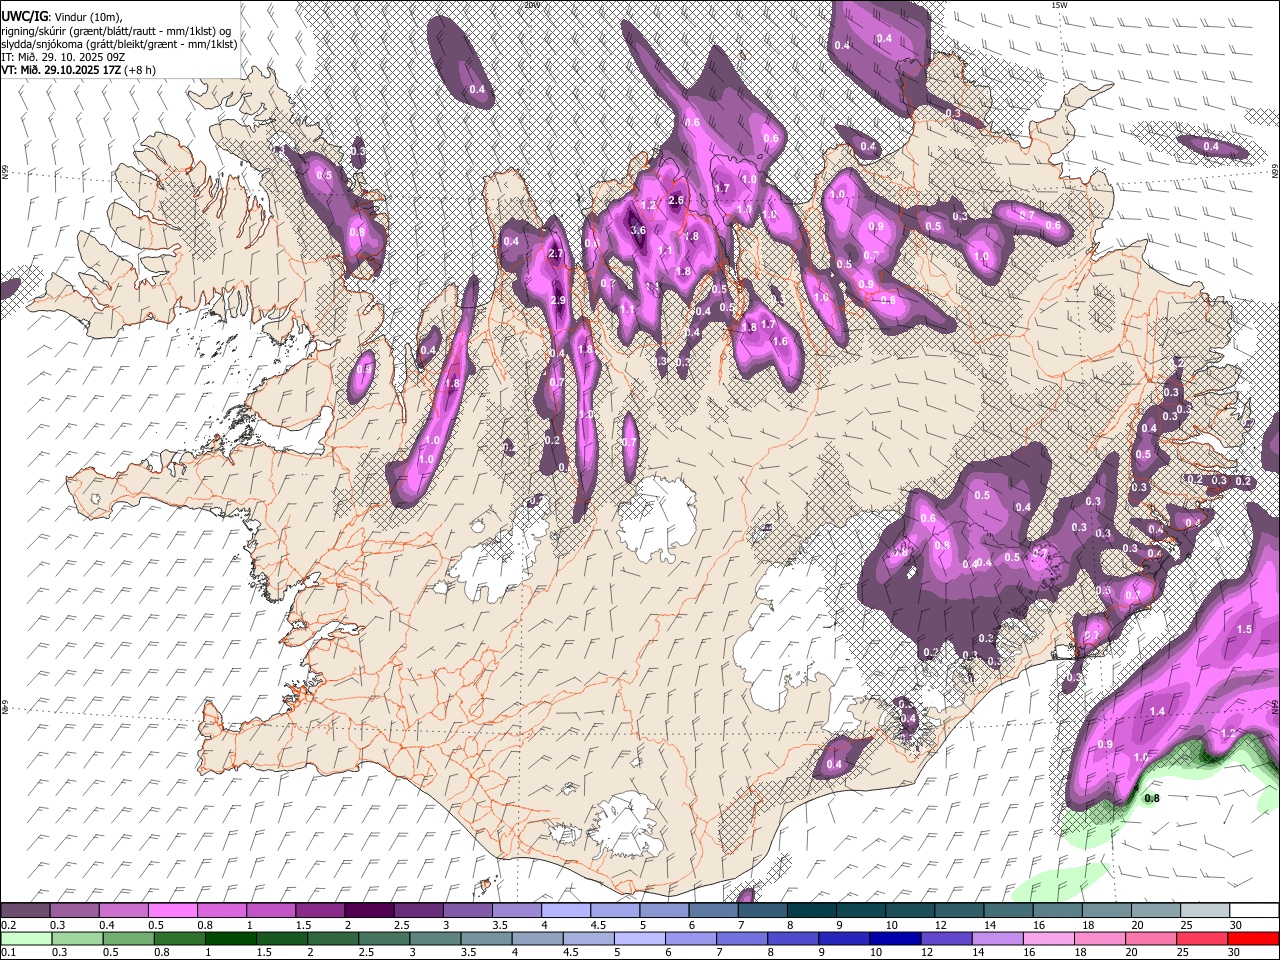This screenshot has height=960, width=1280.
Task: Click the 'slydda/snjókoma' legend description line
Action: tap(119, 44)
